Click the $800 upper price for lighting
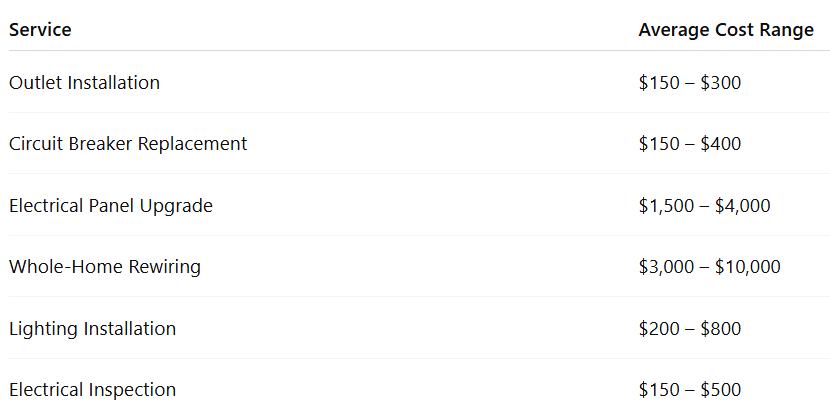The image size is (830, 418). pos(721,329)
